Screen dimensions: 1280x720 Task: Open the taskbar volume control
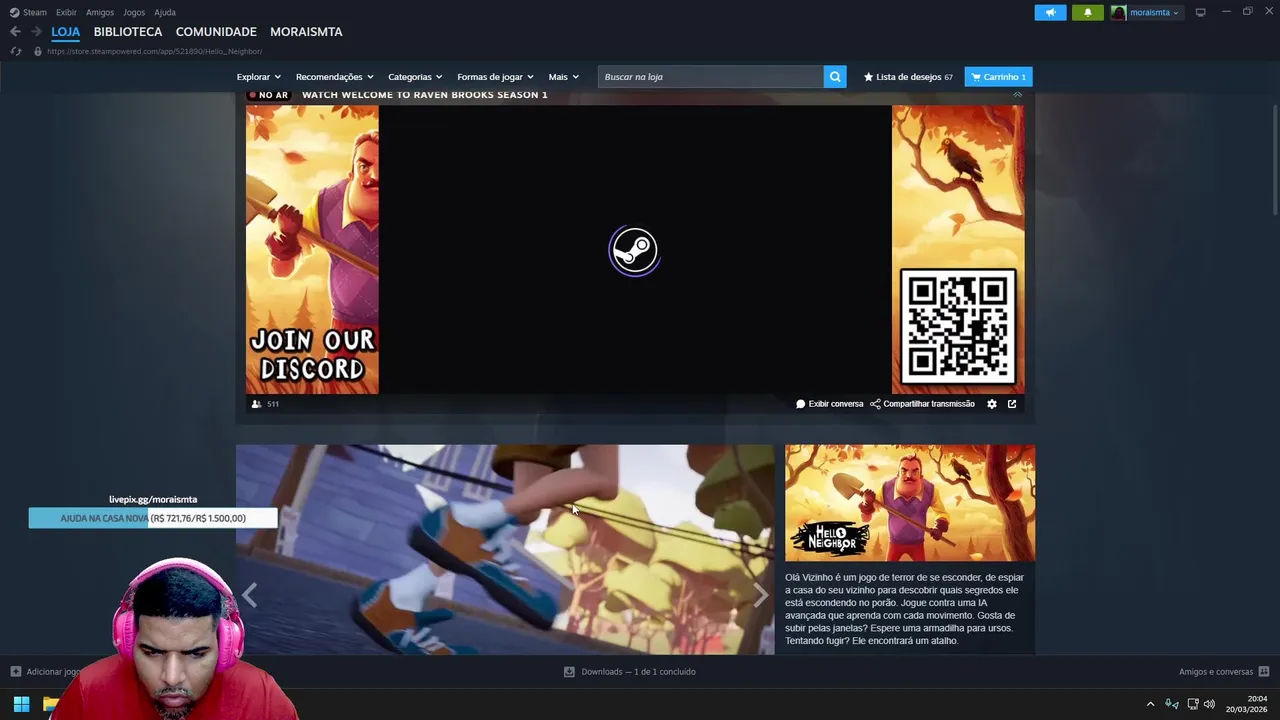1209,704
